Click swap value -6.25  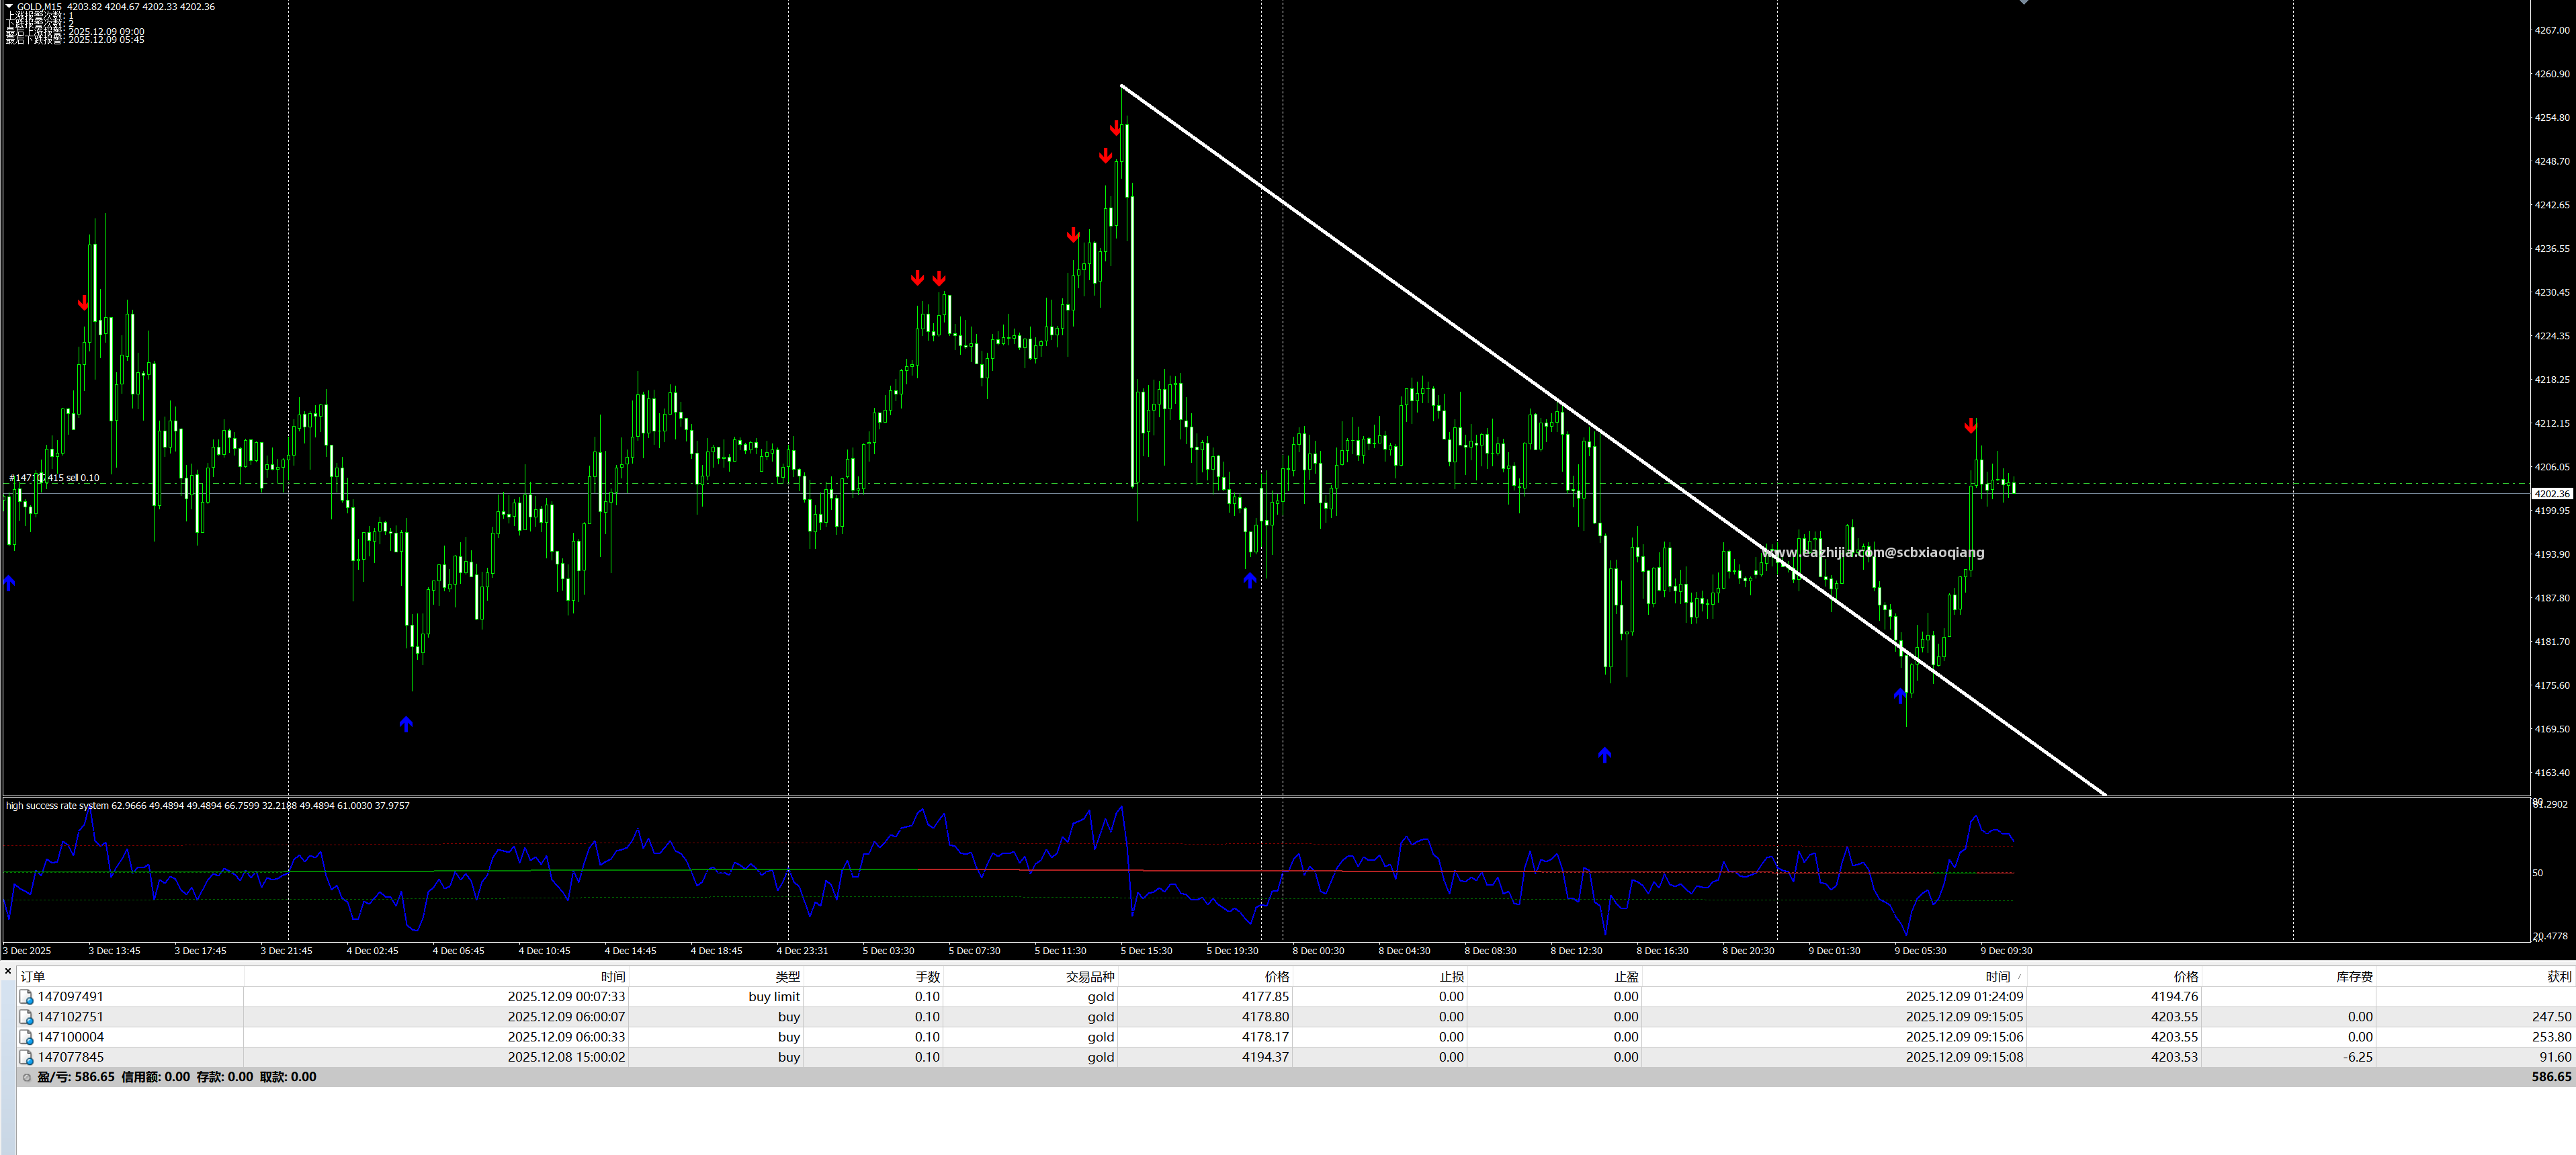tap(2359, 1057)
